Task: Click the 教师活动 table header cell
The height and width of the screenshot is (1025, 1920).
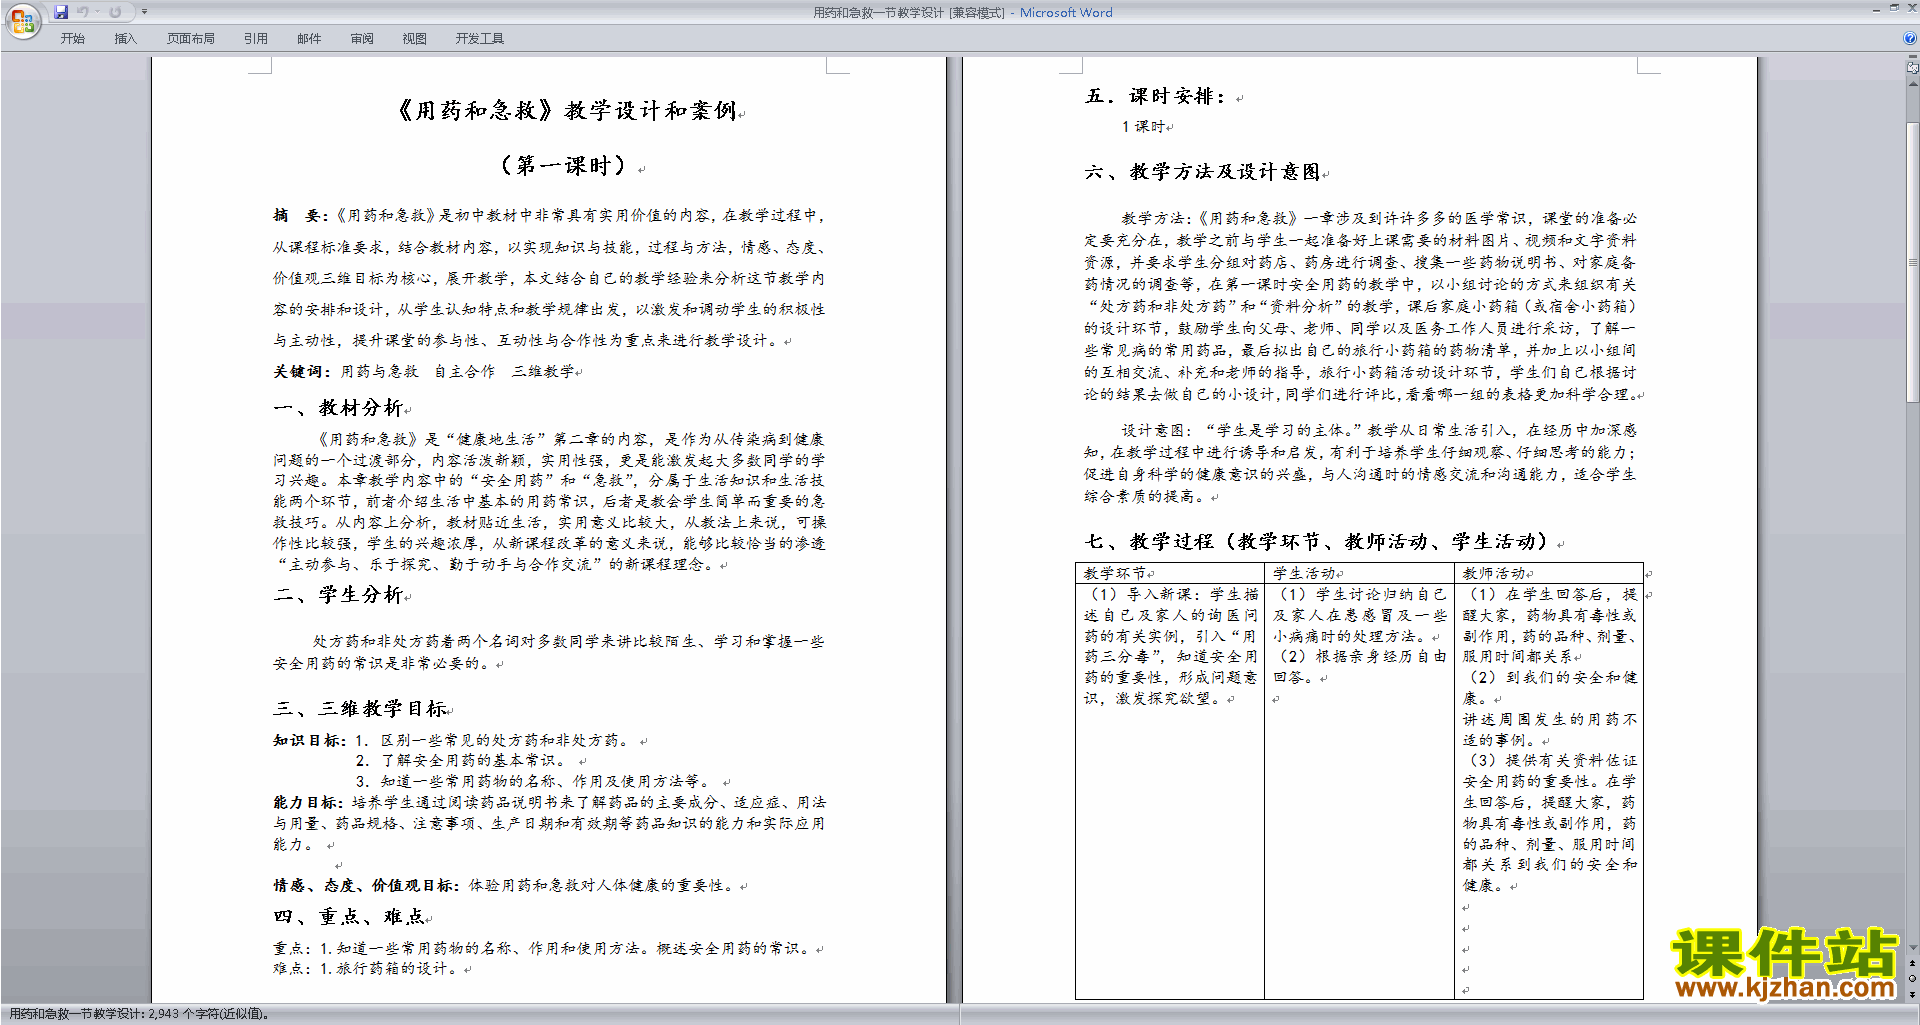Action: tap(1549, 573)
